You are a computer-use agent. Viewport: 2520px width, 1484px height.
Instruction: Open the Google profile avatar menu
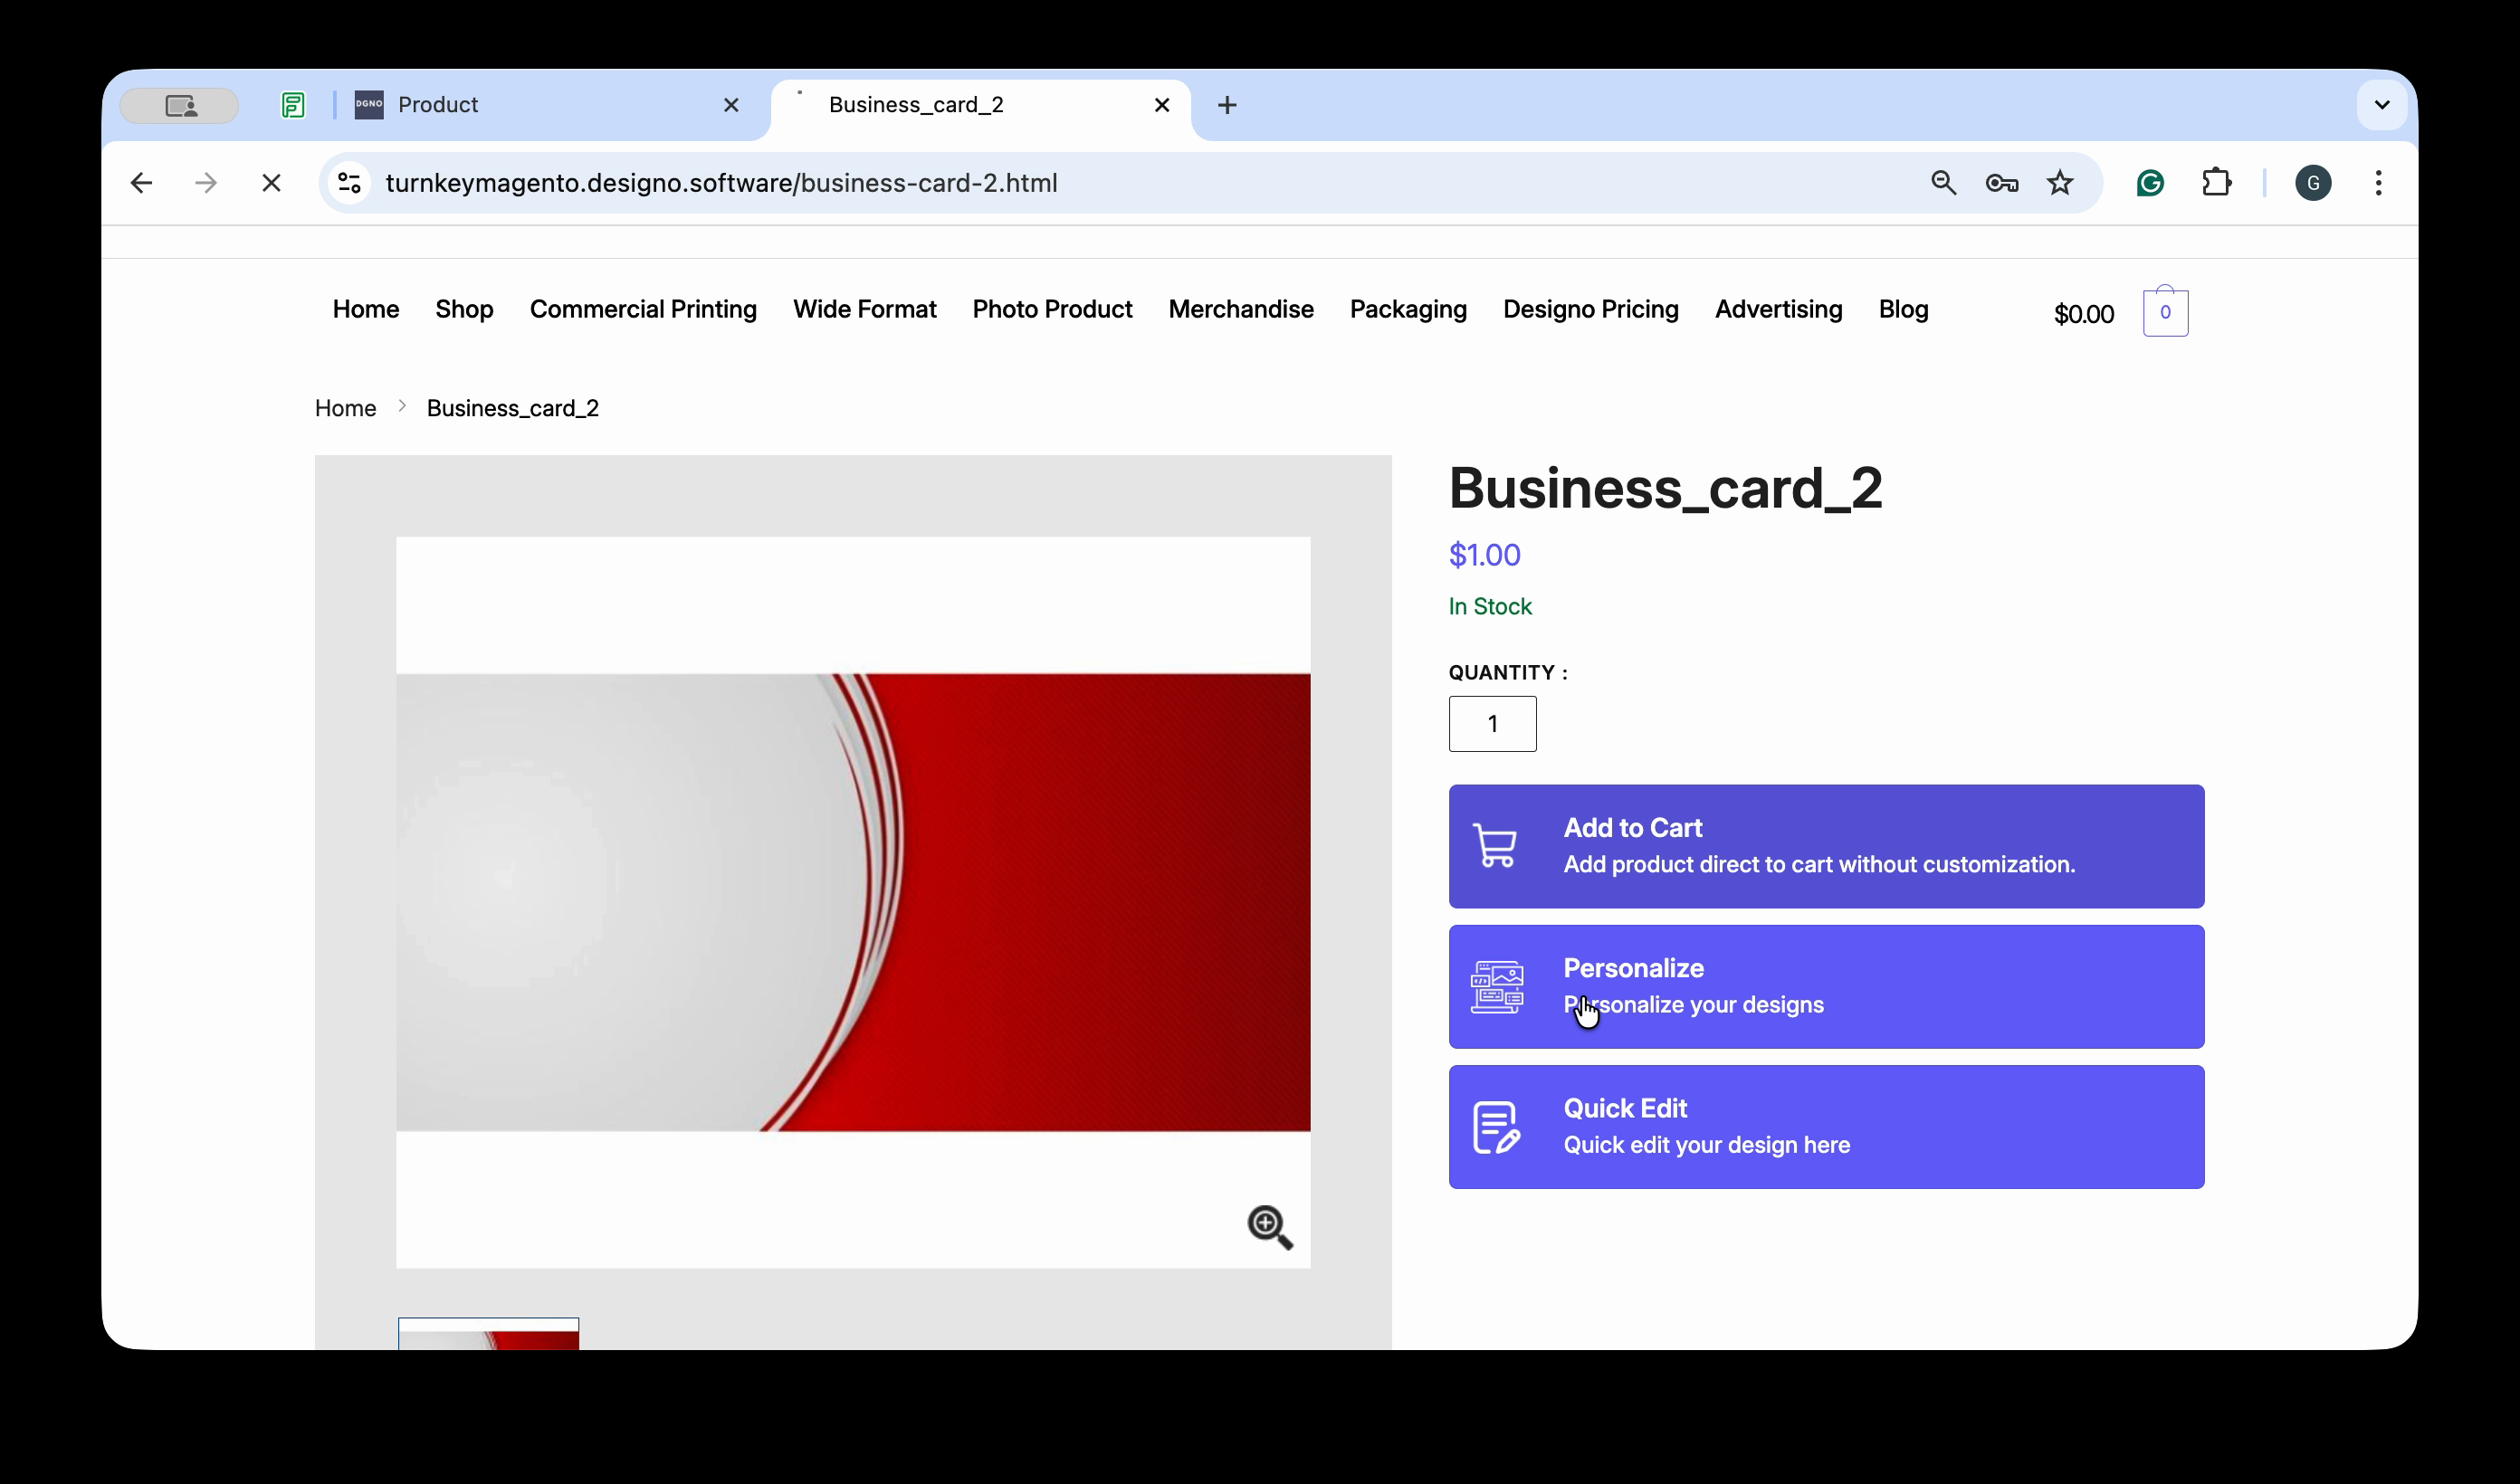click(x=2312, y=183)
